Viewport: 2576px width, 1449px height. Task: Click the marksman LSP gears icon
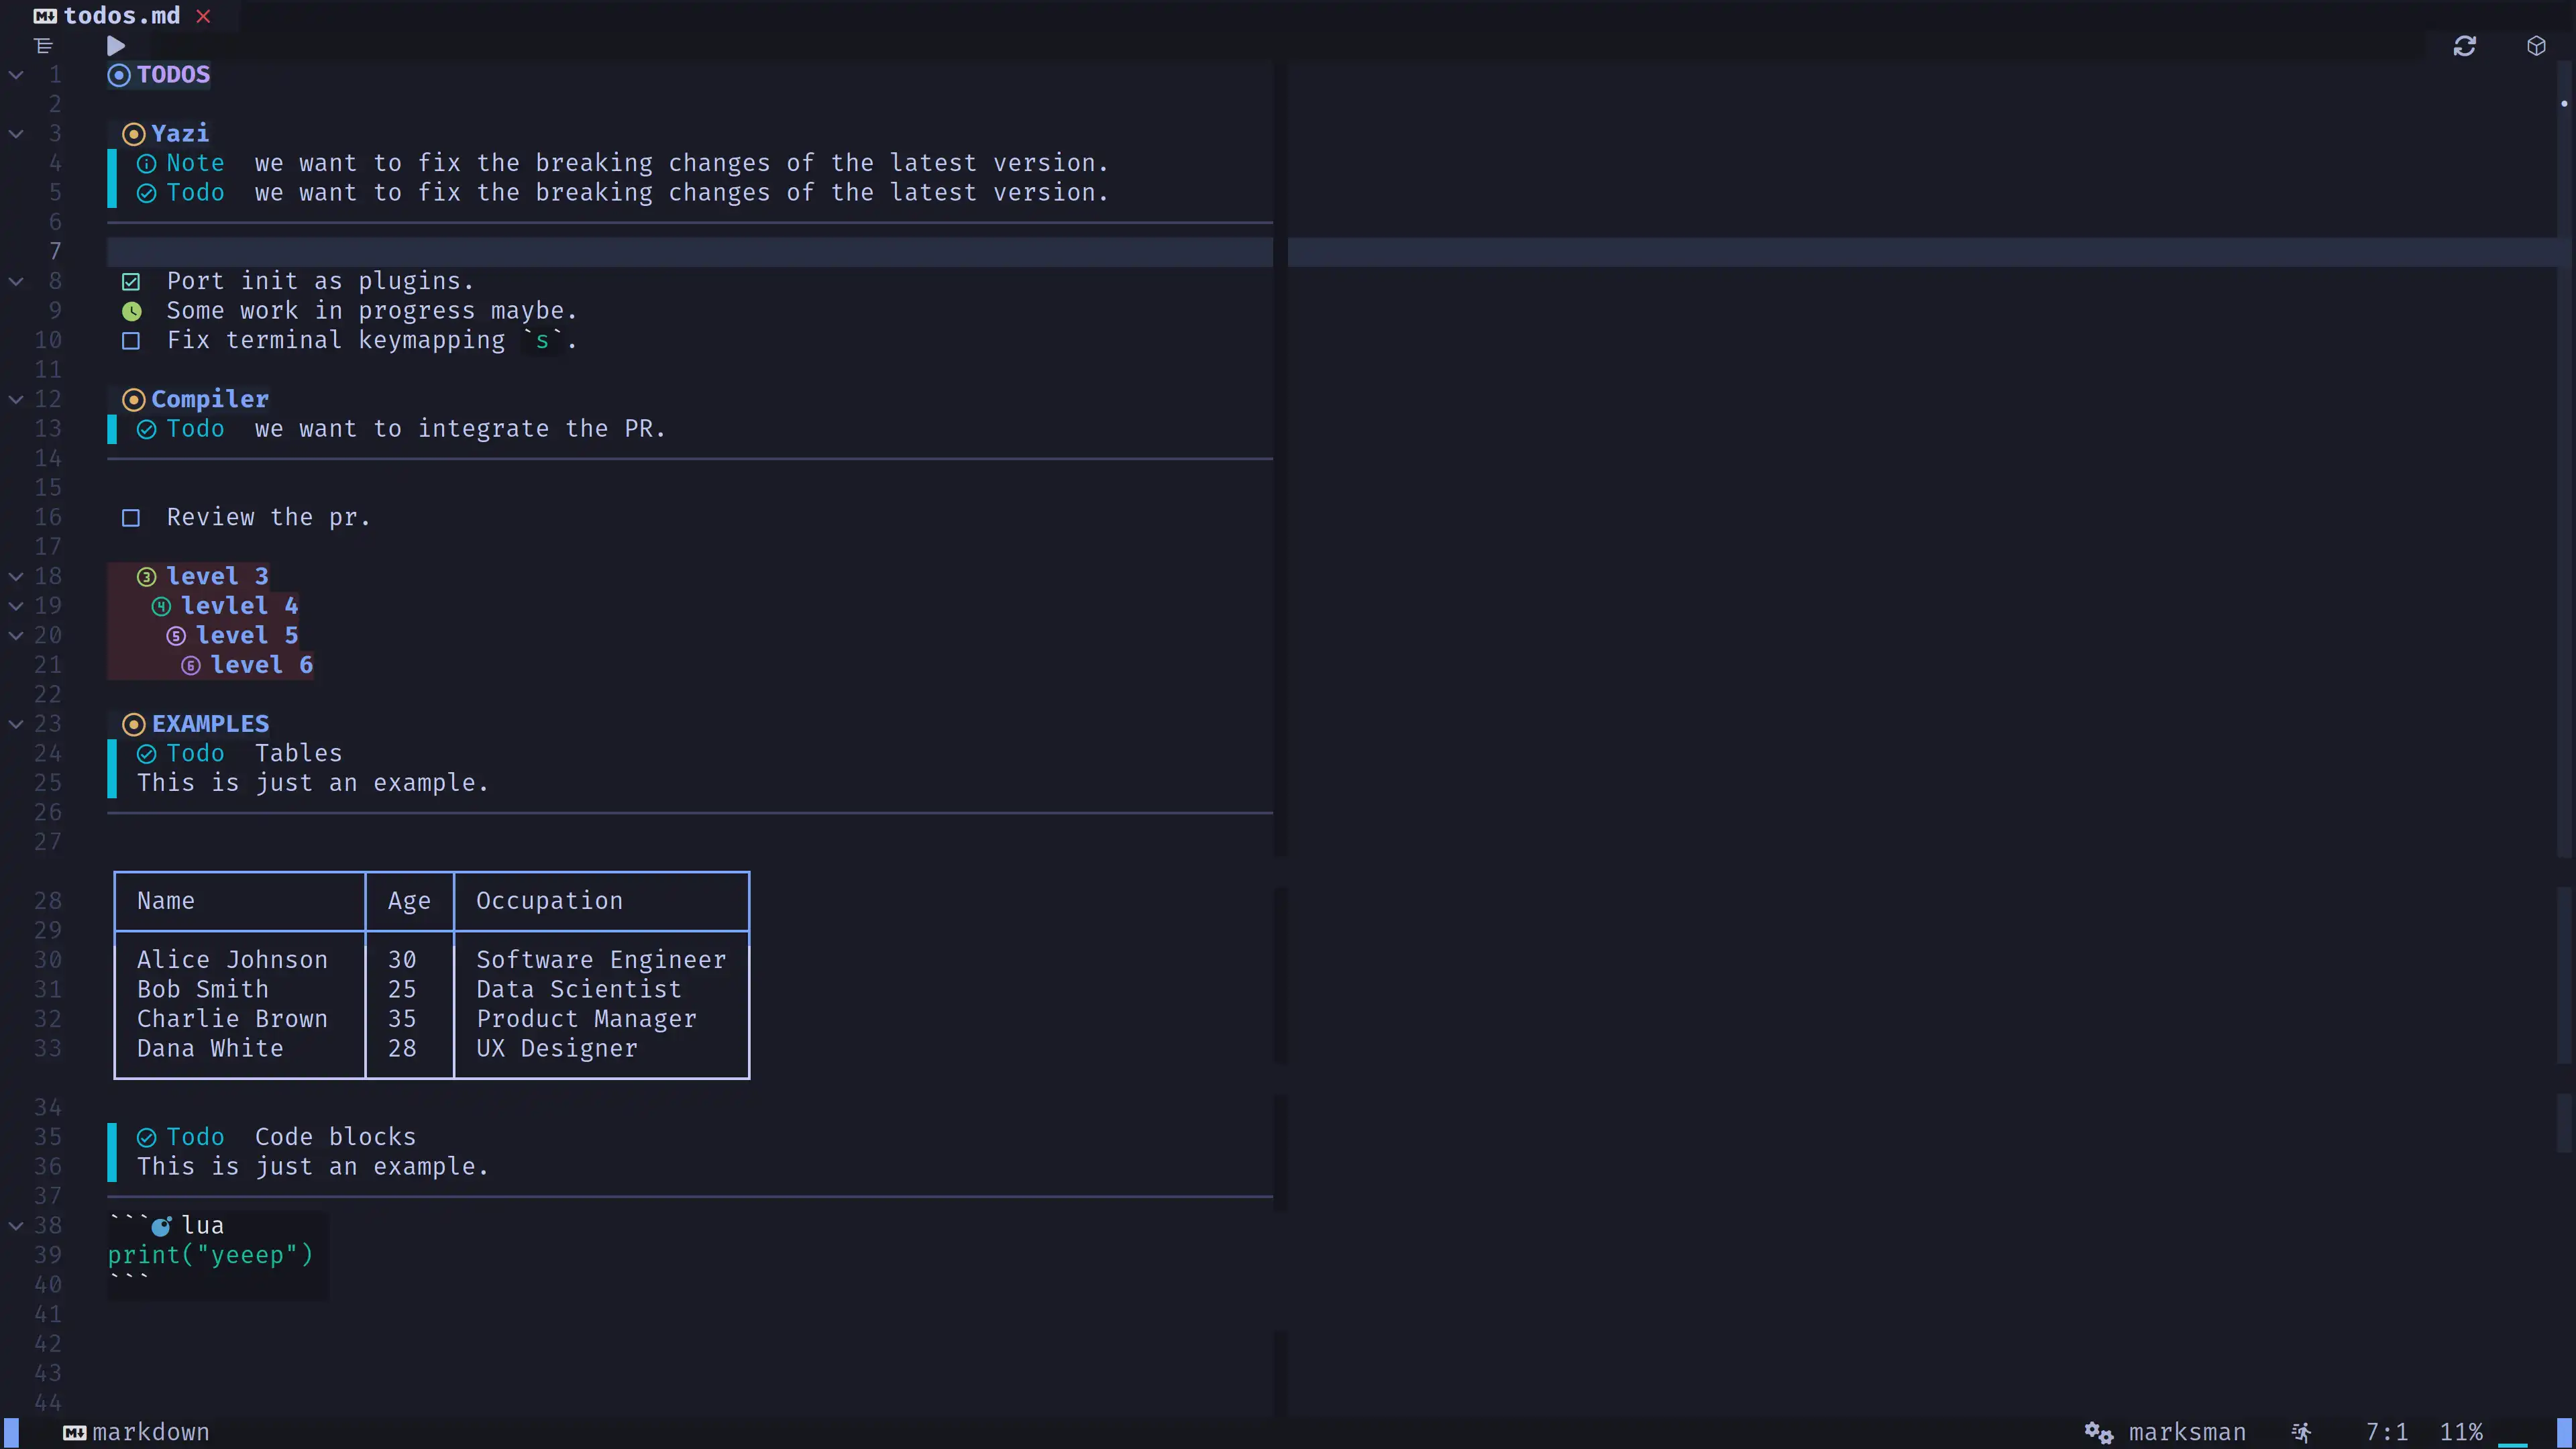(2099, 1433)
